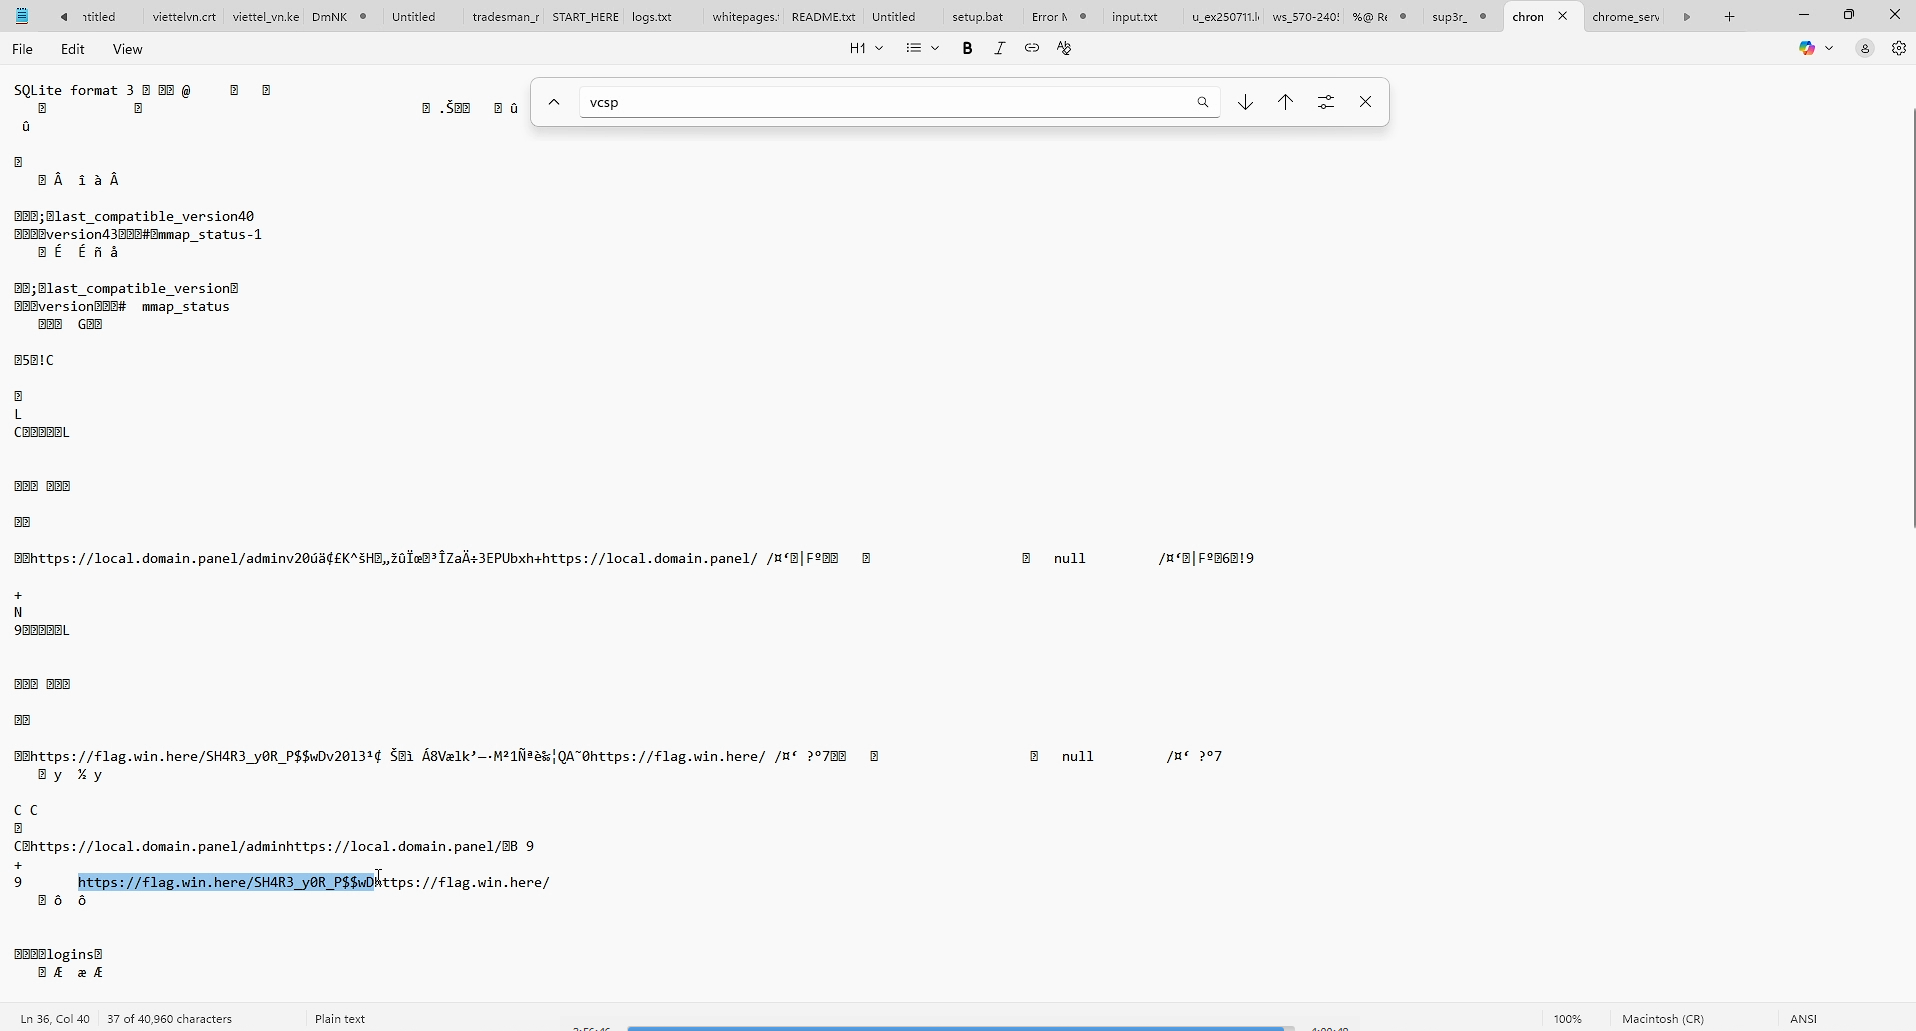Open the list style dropdown

pyautogui.click(x=922, y=48)
